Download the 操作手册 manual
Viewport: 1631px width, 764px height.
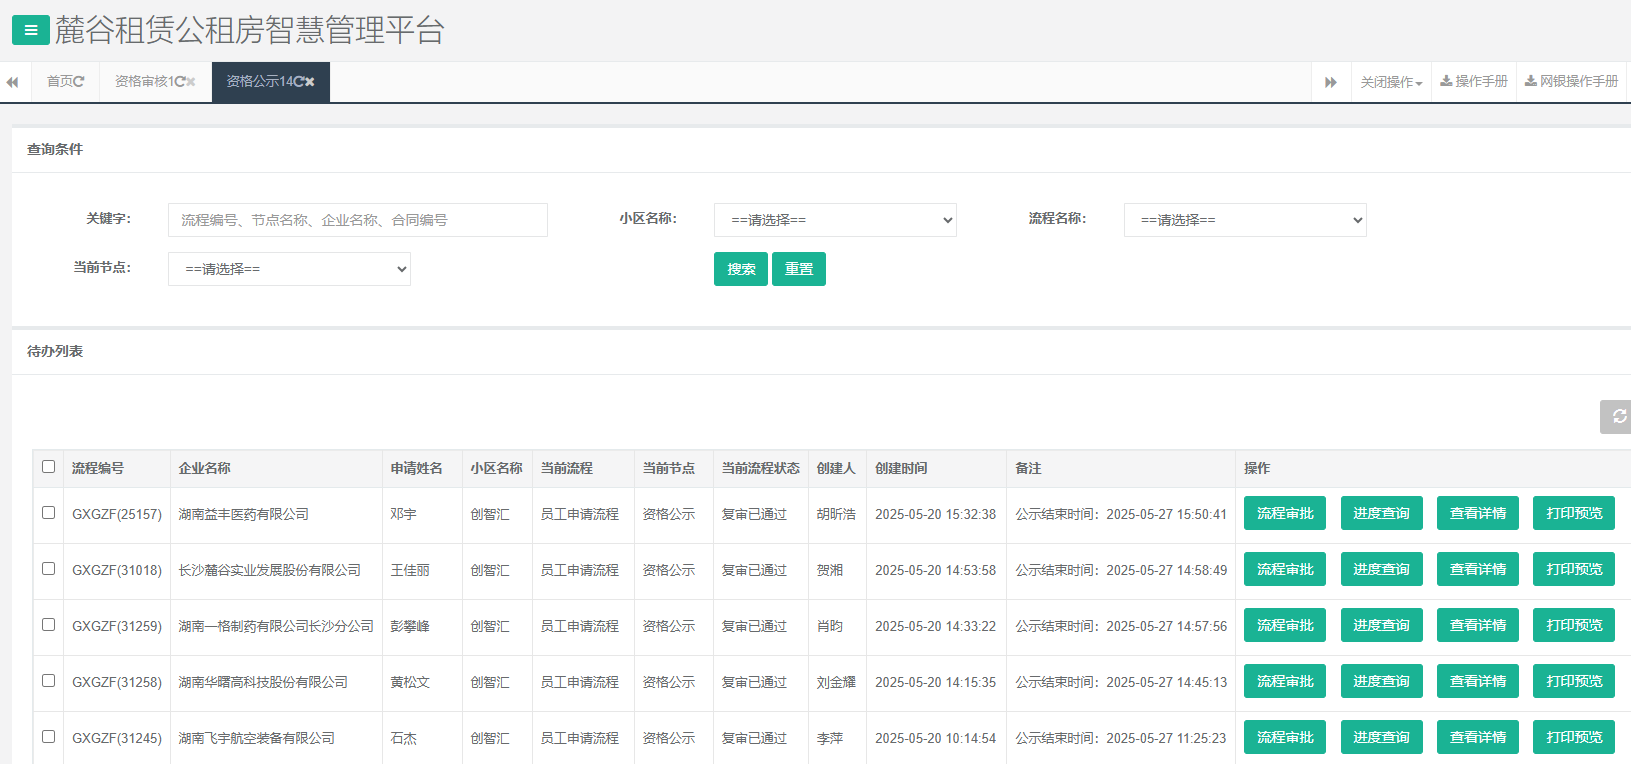coord(1473,82)
